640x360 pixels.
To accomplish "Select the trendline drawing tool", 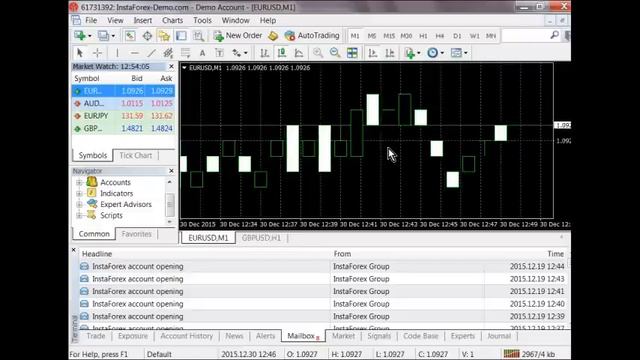I will pyautogui.click(x=151, y=53).
